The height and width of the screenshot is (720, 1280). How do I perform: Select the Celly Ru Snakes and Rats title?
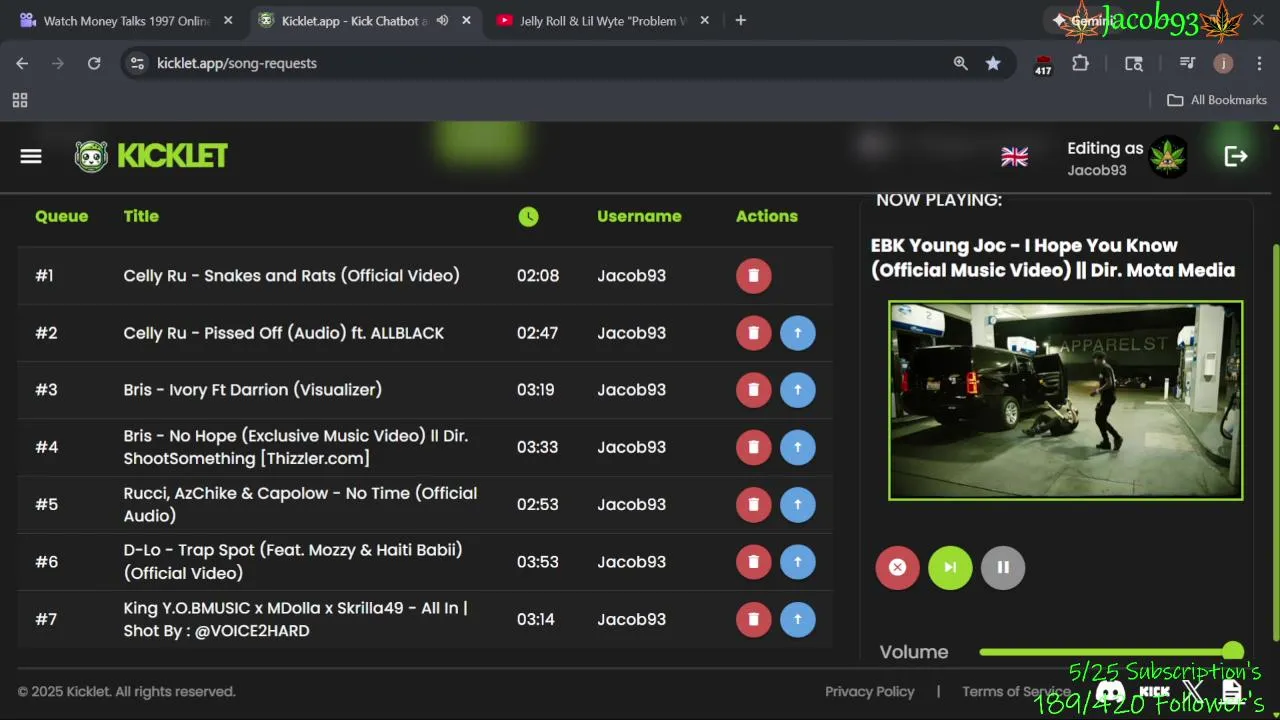pos(292,276)
